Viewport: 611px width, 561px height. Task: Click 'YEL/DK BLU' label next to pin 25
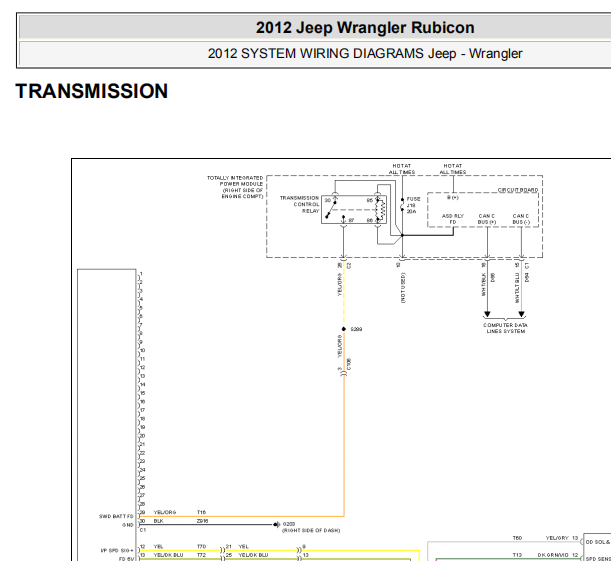click(253, 554)
